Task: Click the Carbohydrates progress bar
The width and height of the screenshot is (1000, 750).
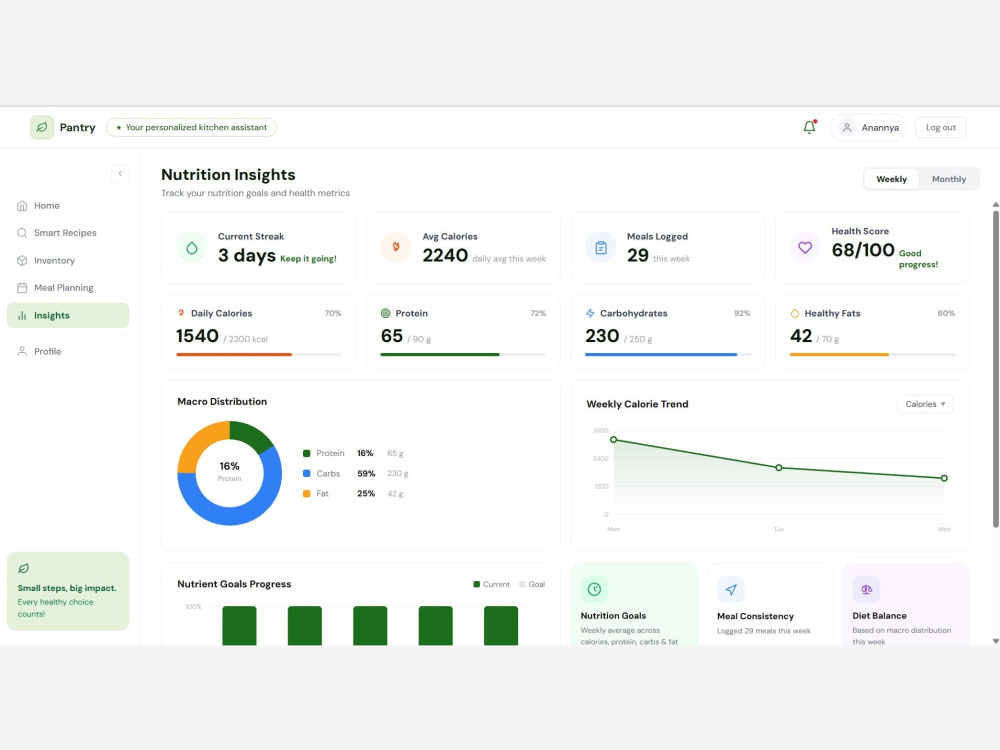Action: (668, 354)
